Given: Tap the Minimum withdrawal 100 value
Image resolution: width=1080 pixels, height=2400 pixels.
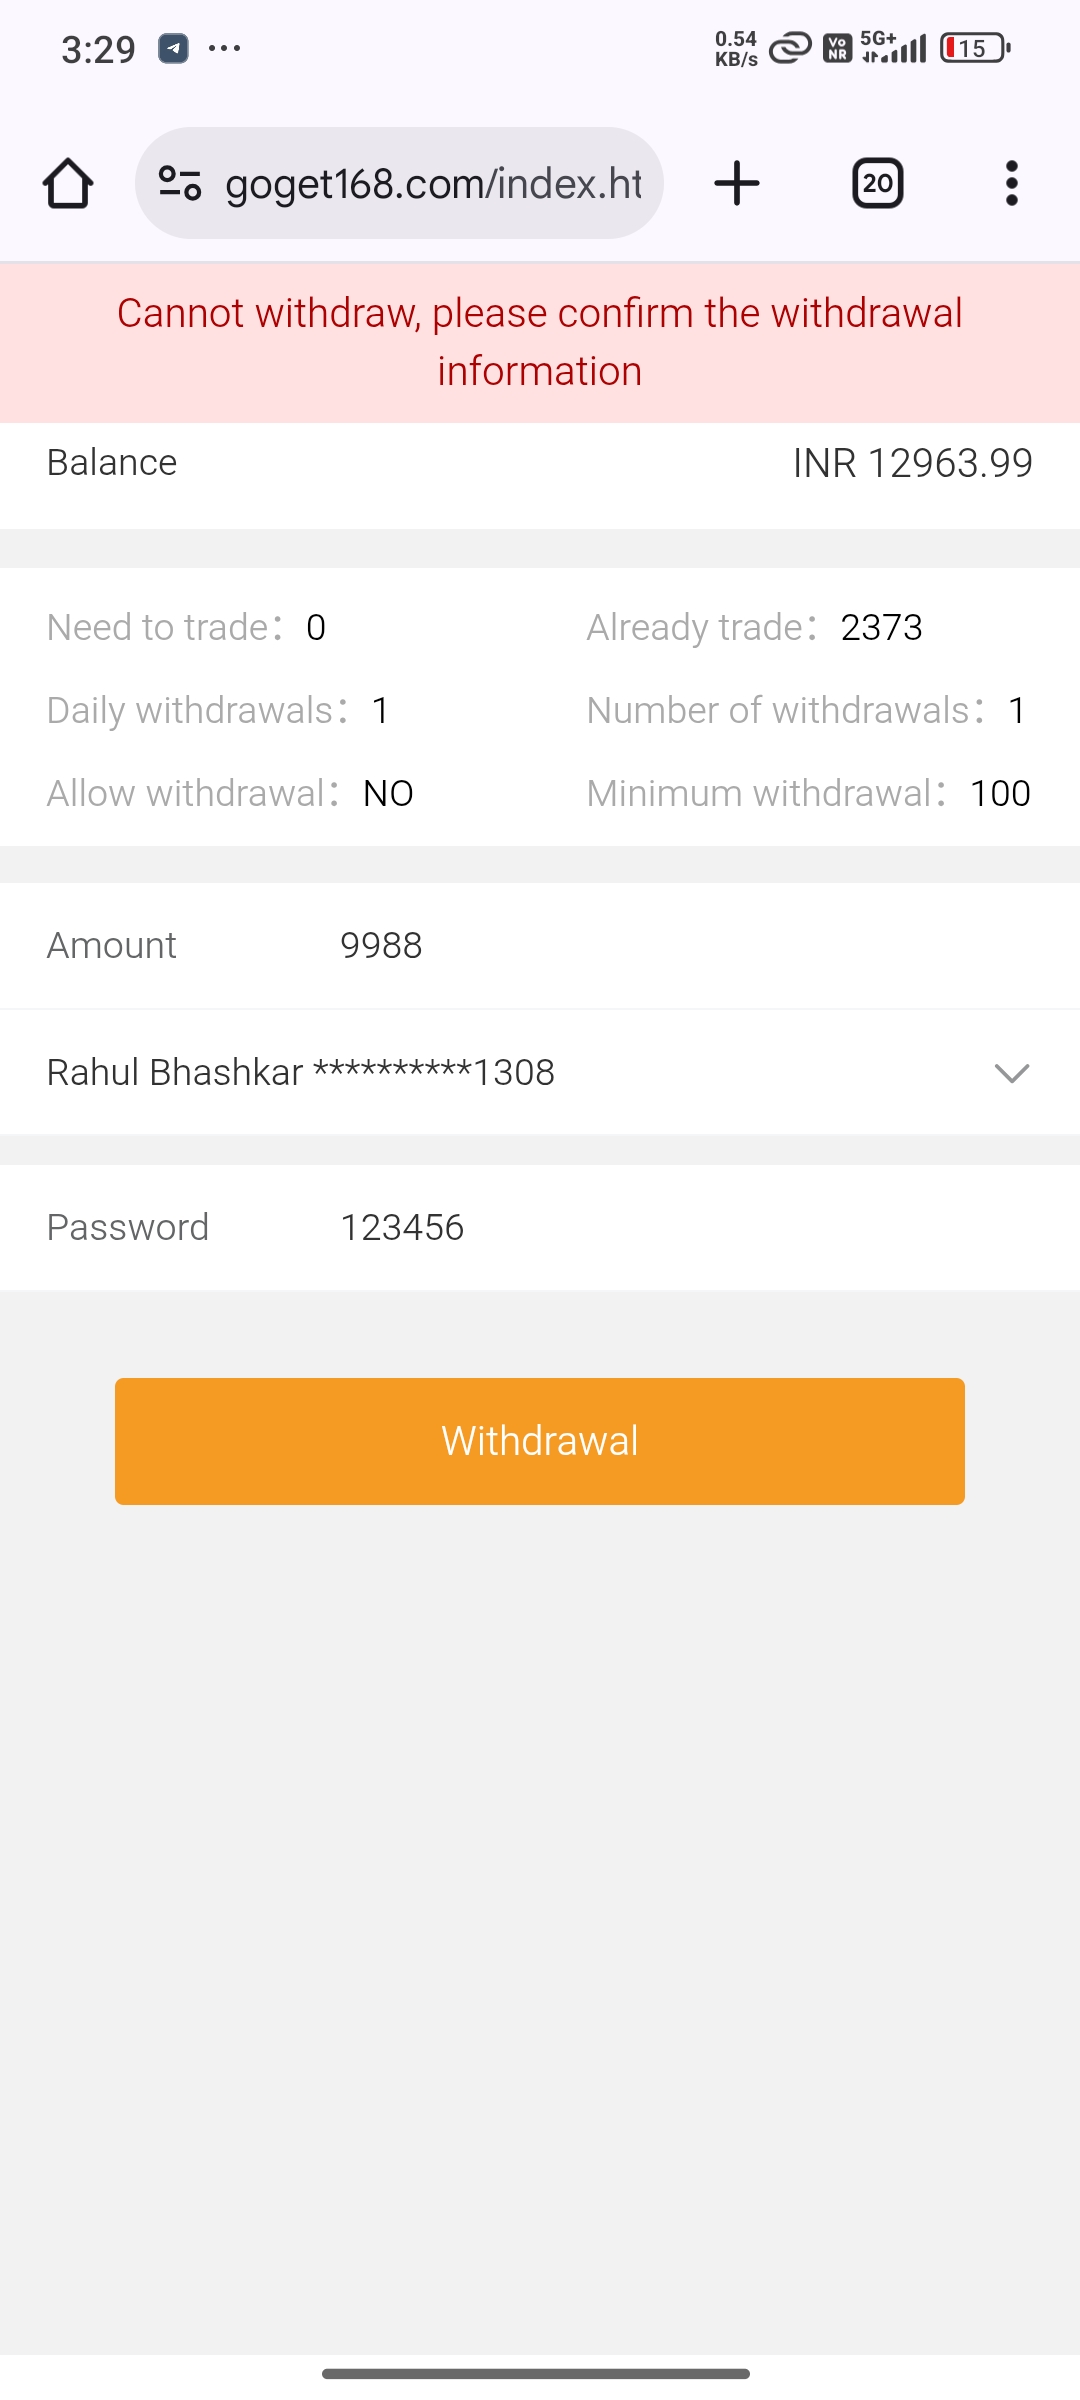Looking at the screenshot, I should click(999, 794).
